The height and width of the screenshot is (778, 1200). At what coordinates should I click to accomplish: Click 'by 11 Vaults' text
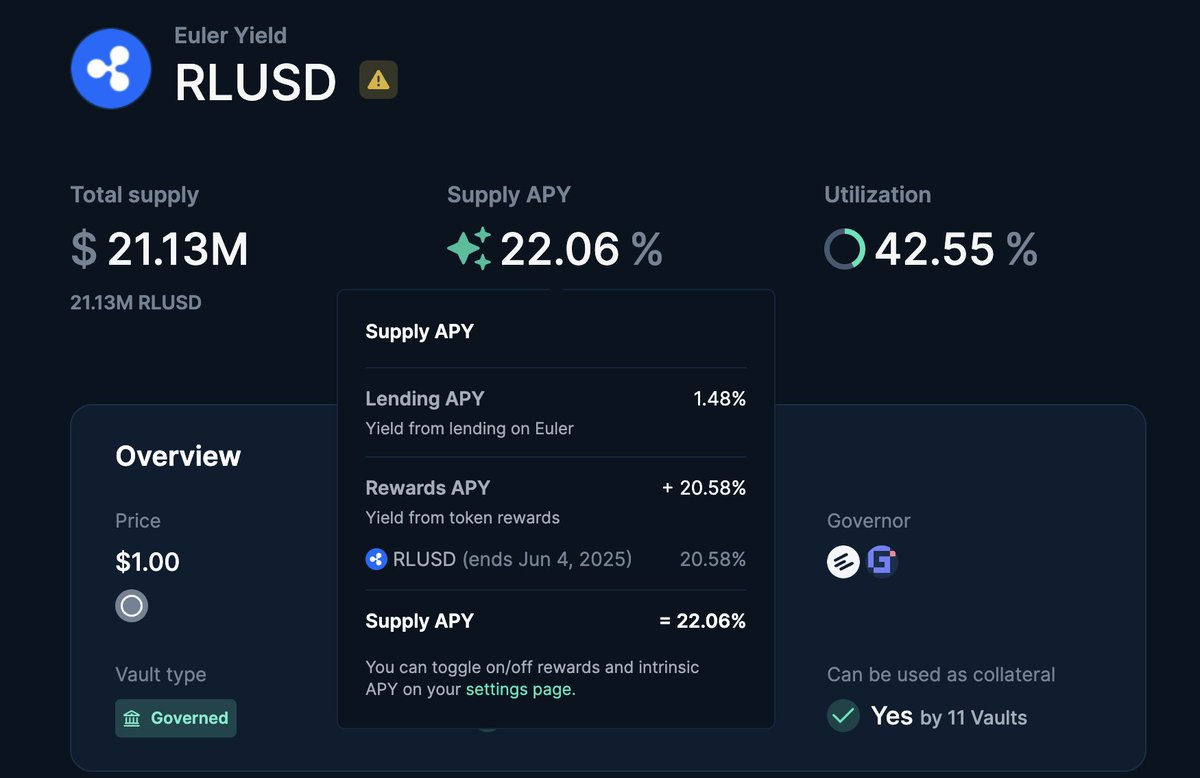pos(973,718)
